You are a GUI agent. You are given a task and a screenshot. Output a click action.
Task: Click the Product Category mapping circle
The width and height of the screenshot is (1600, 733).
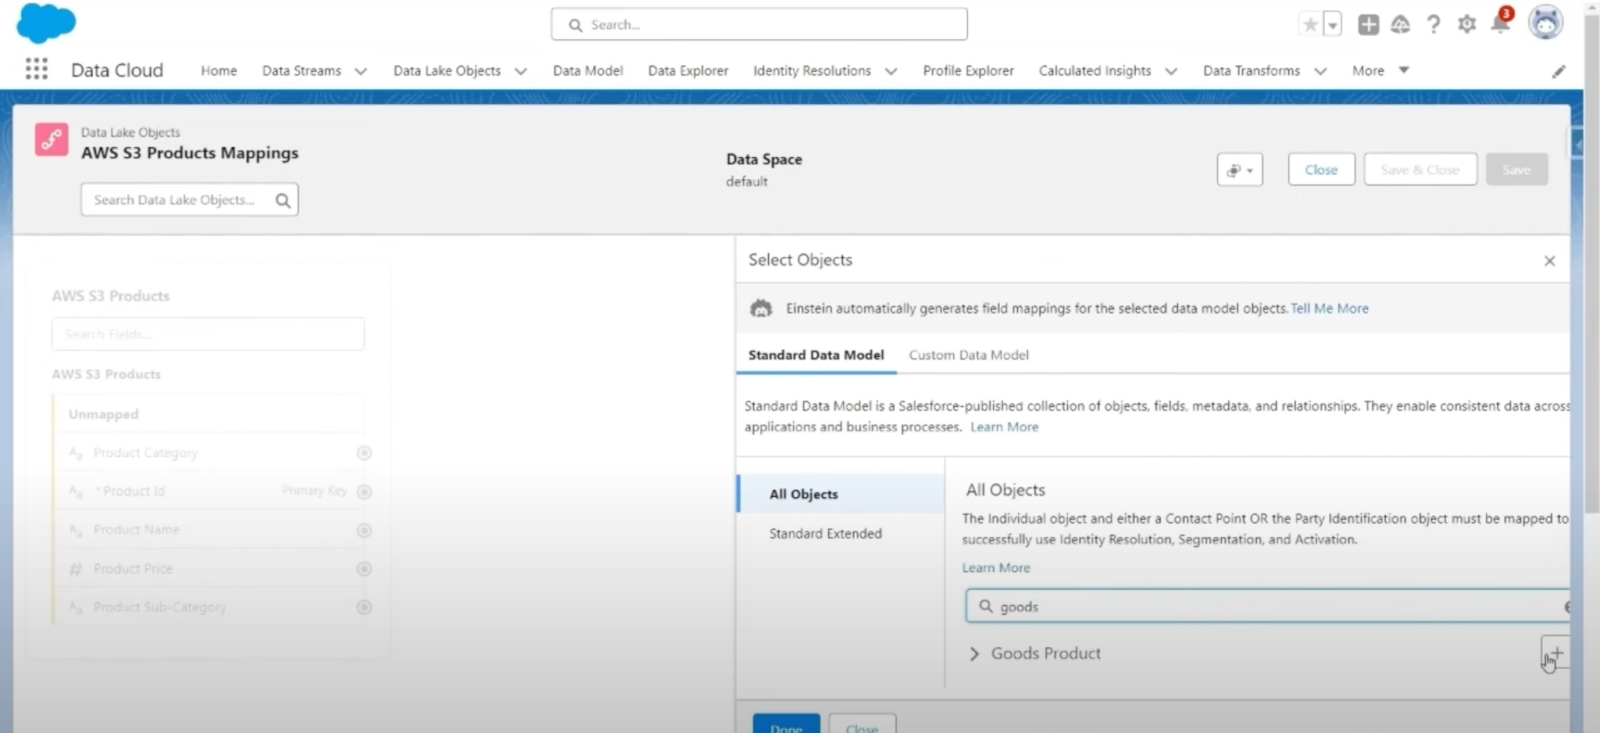(364, 453)
